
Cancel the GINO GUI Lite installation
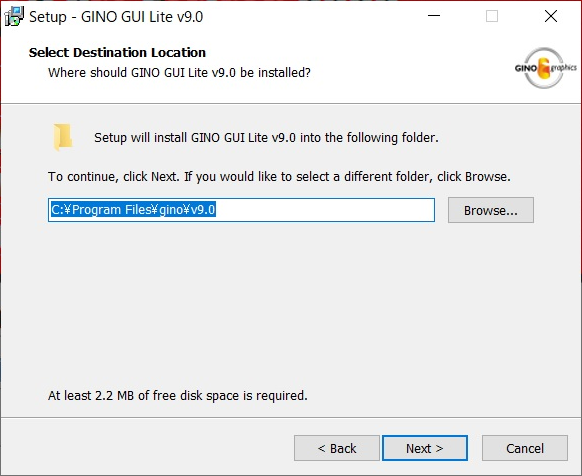(x=525, y=448)
